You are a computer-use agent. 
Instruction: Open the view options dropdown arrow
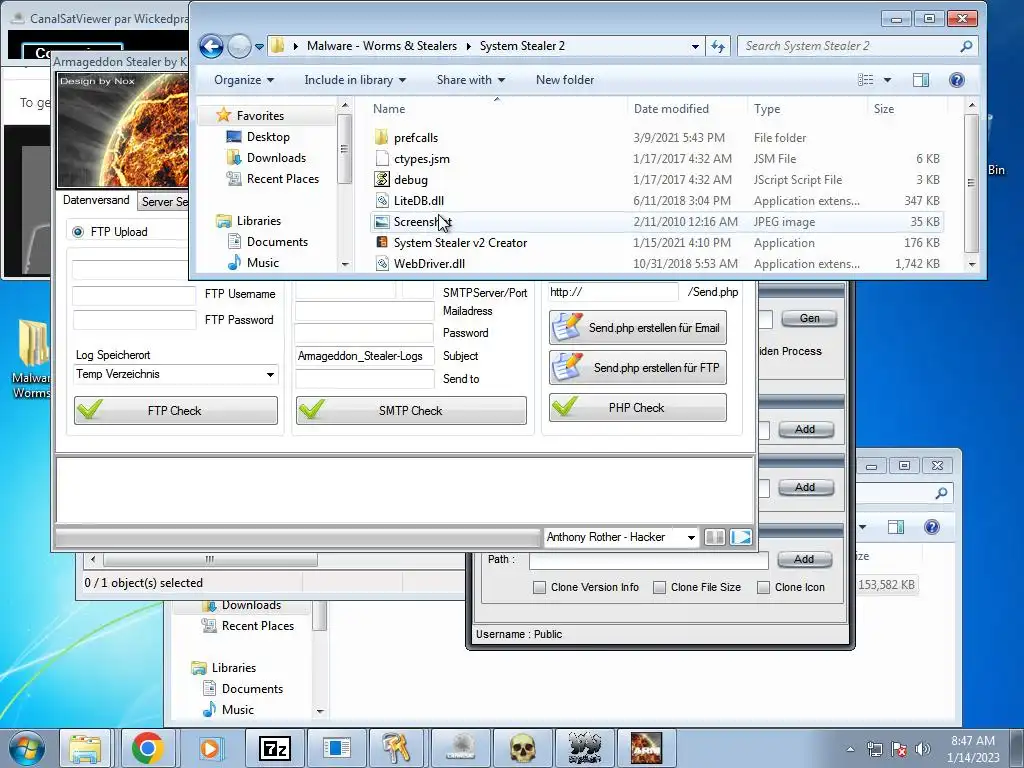coord(887,80)
